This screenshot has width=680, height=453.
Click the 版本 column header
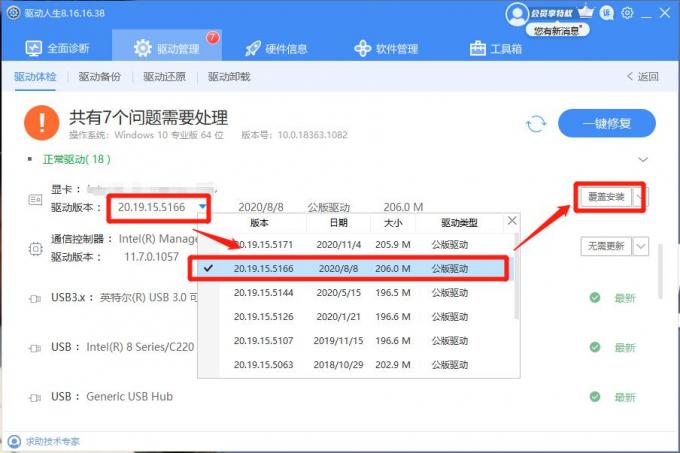259,223
